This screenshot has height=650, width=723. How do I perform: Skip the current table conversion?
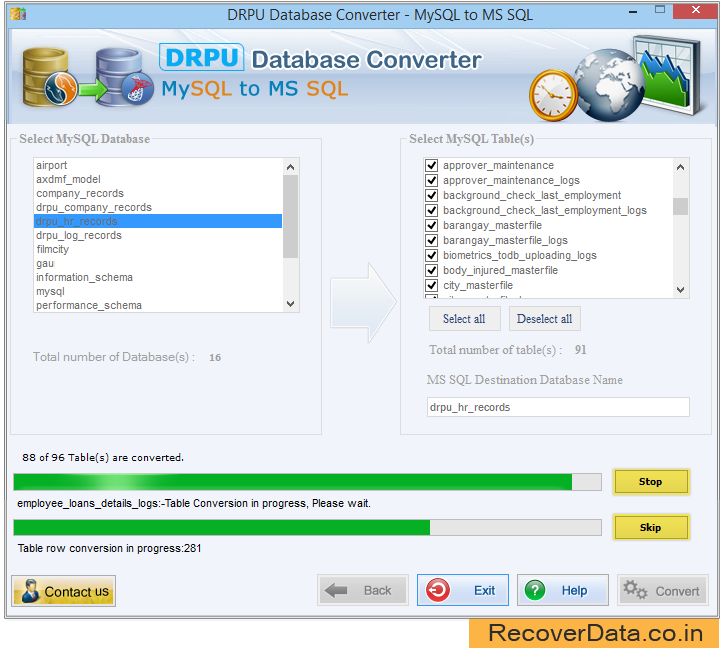[651, 527]
